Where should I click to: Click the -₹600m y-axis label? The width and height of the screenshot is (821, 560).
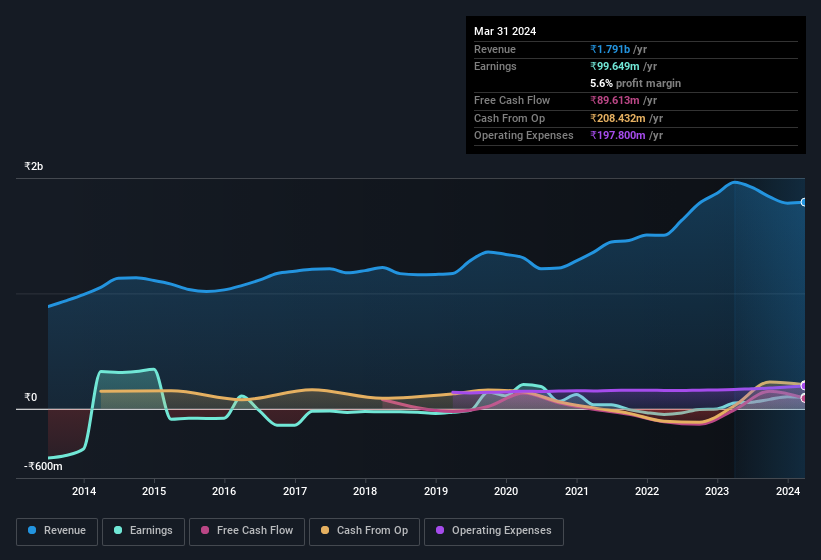[43, 466]
